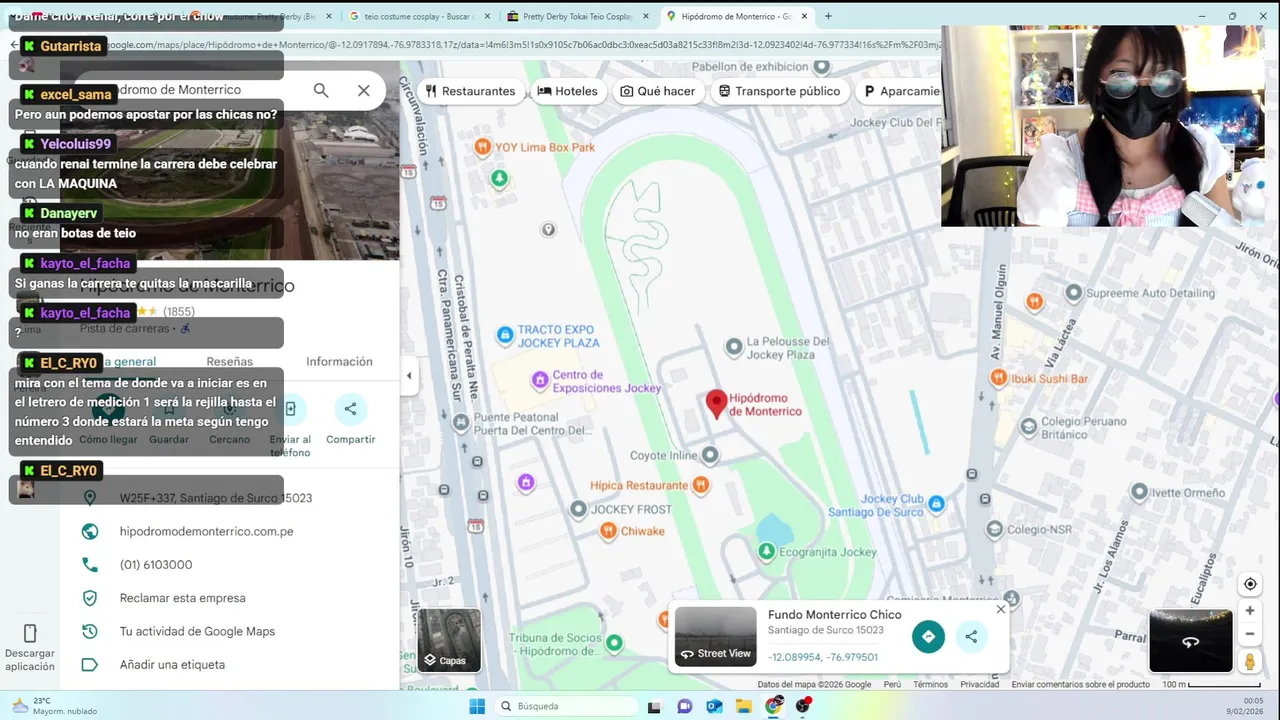Image resolution: width=1280 pixels, height=720 pixels.
Task: Click Coyote Inline marker
Action: (x=710, y=455)
